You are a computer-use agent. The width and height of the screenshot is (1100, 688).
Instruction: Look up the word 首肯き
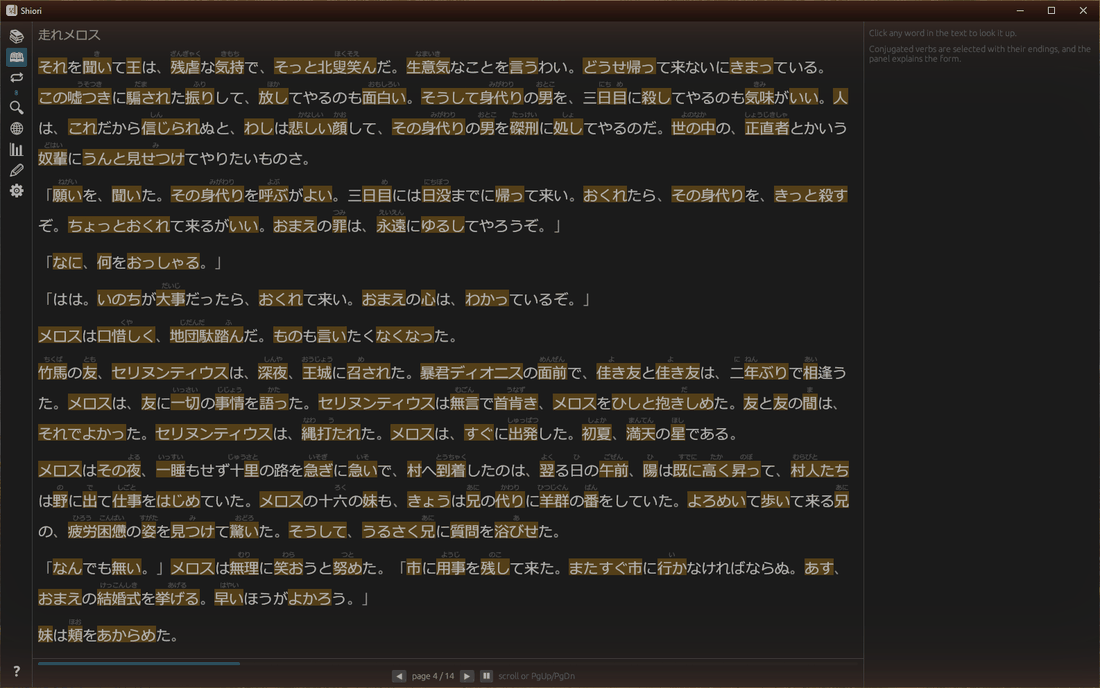[x=516, y=403]
